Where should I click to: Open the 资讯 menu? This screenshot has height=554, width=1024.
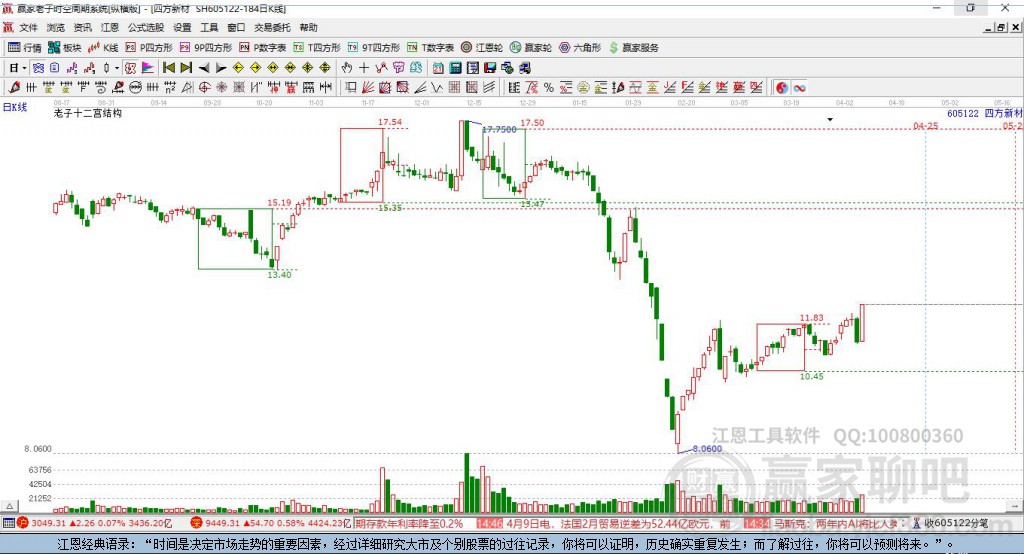(82, 27)
